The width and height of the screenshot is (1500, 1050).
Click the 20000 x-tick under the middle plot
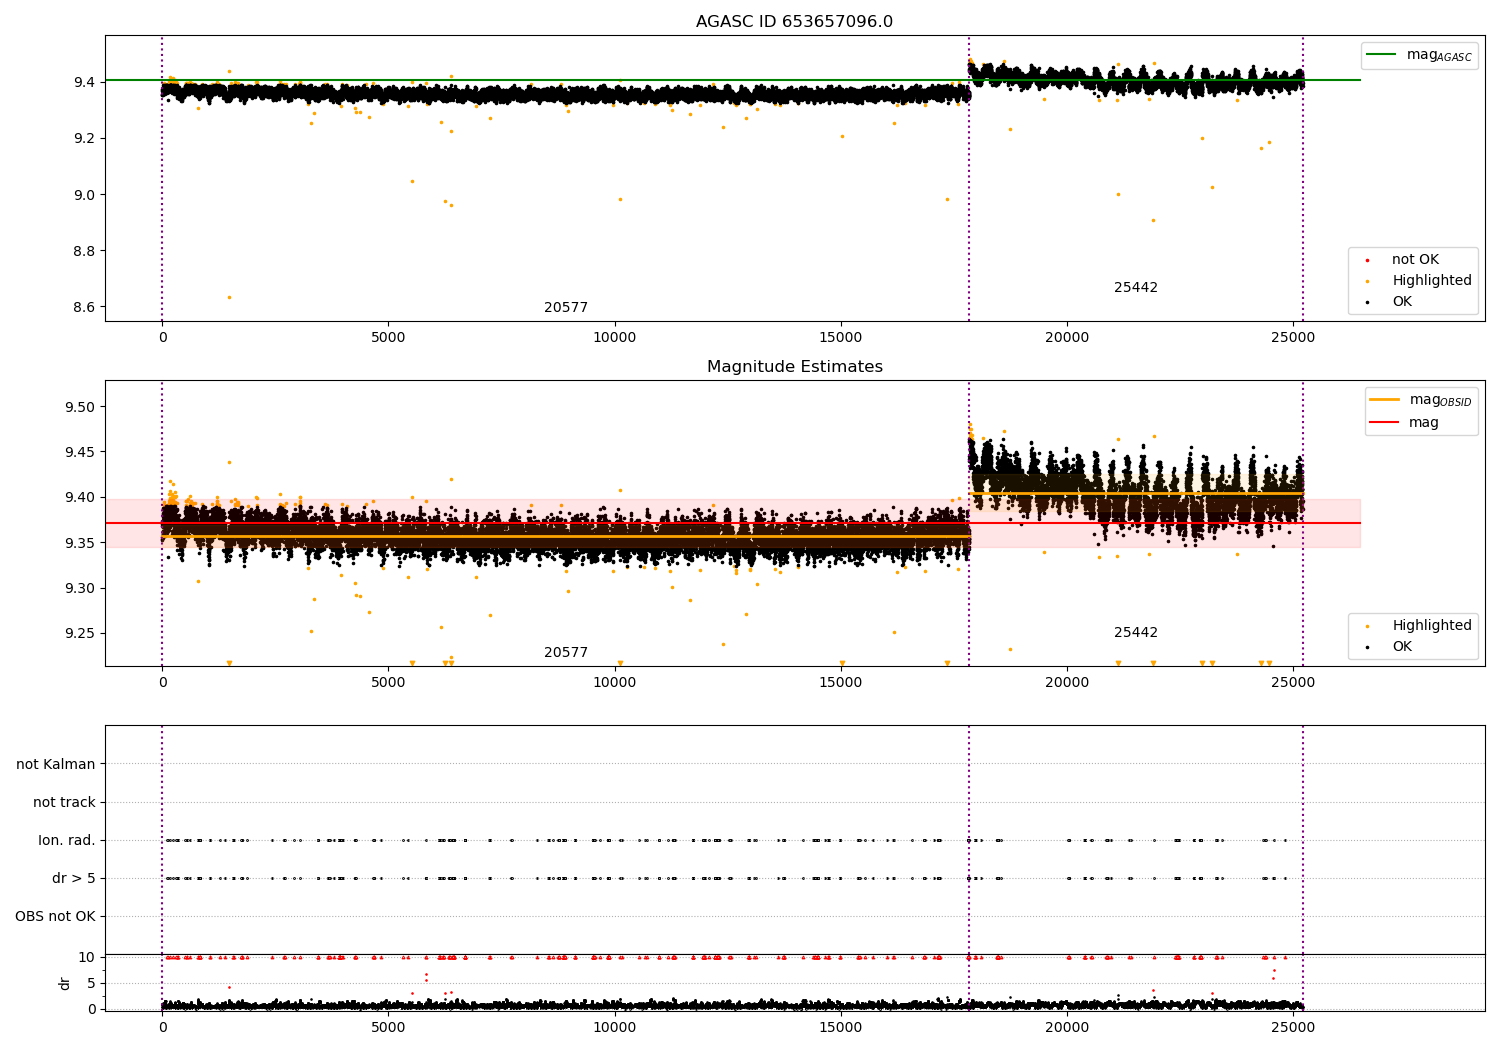1067,683
